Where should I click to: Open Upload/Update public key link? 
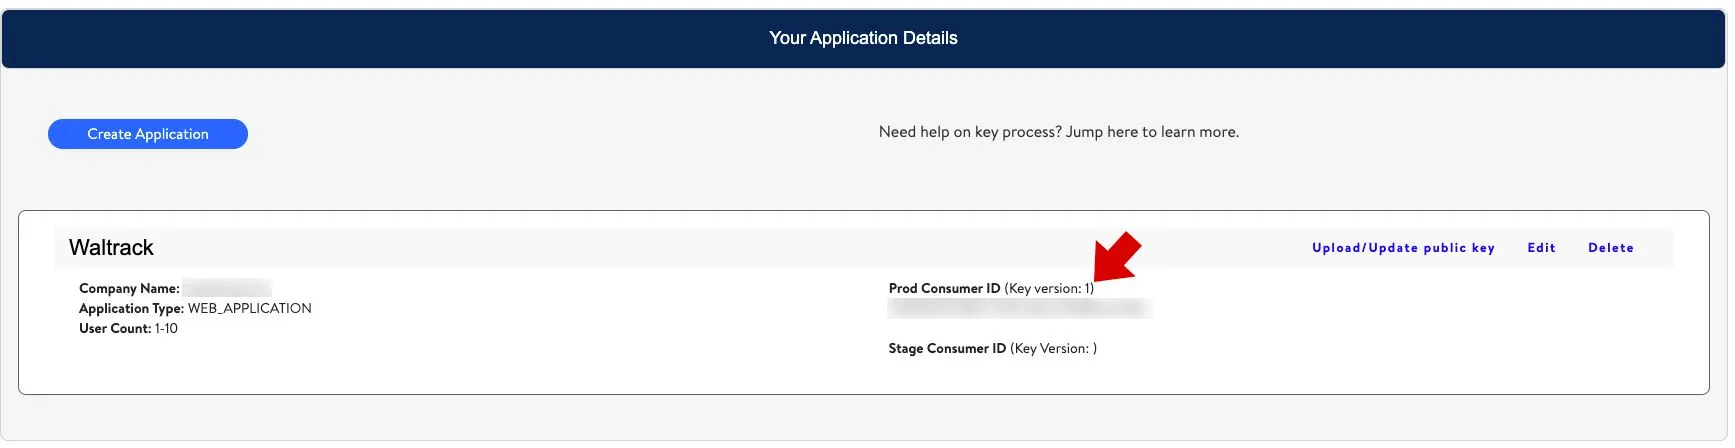coord(1403,248)
